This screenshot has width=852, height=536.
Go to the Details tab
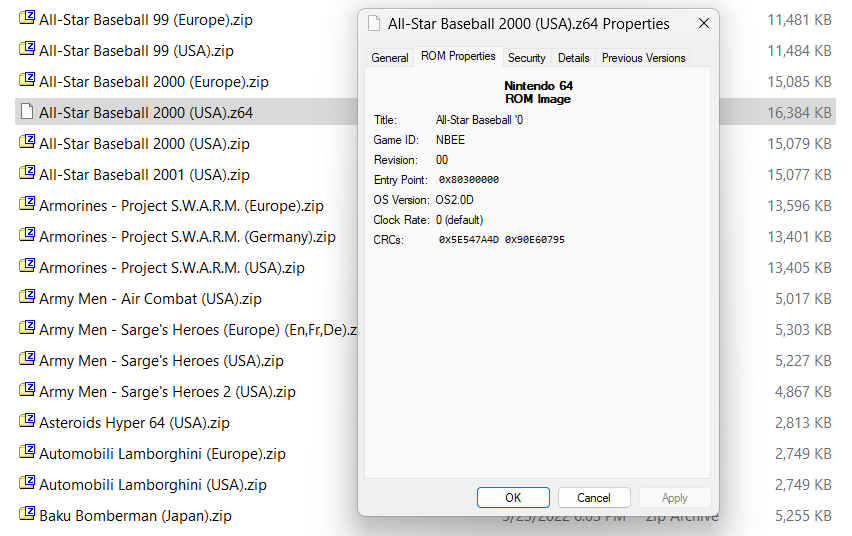[x=573, y=58]
